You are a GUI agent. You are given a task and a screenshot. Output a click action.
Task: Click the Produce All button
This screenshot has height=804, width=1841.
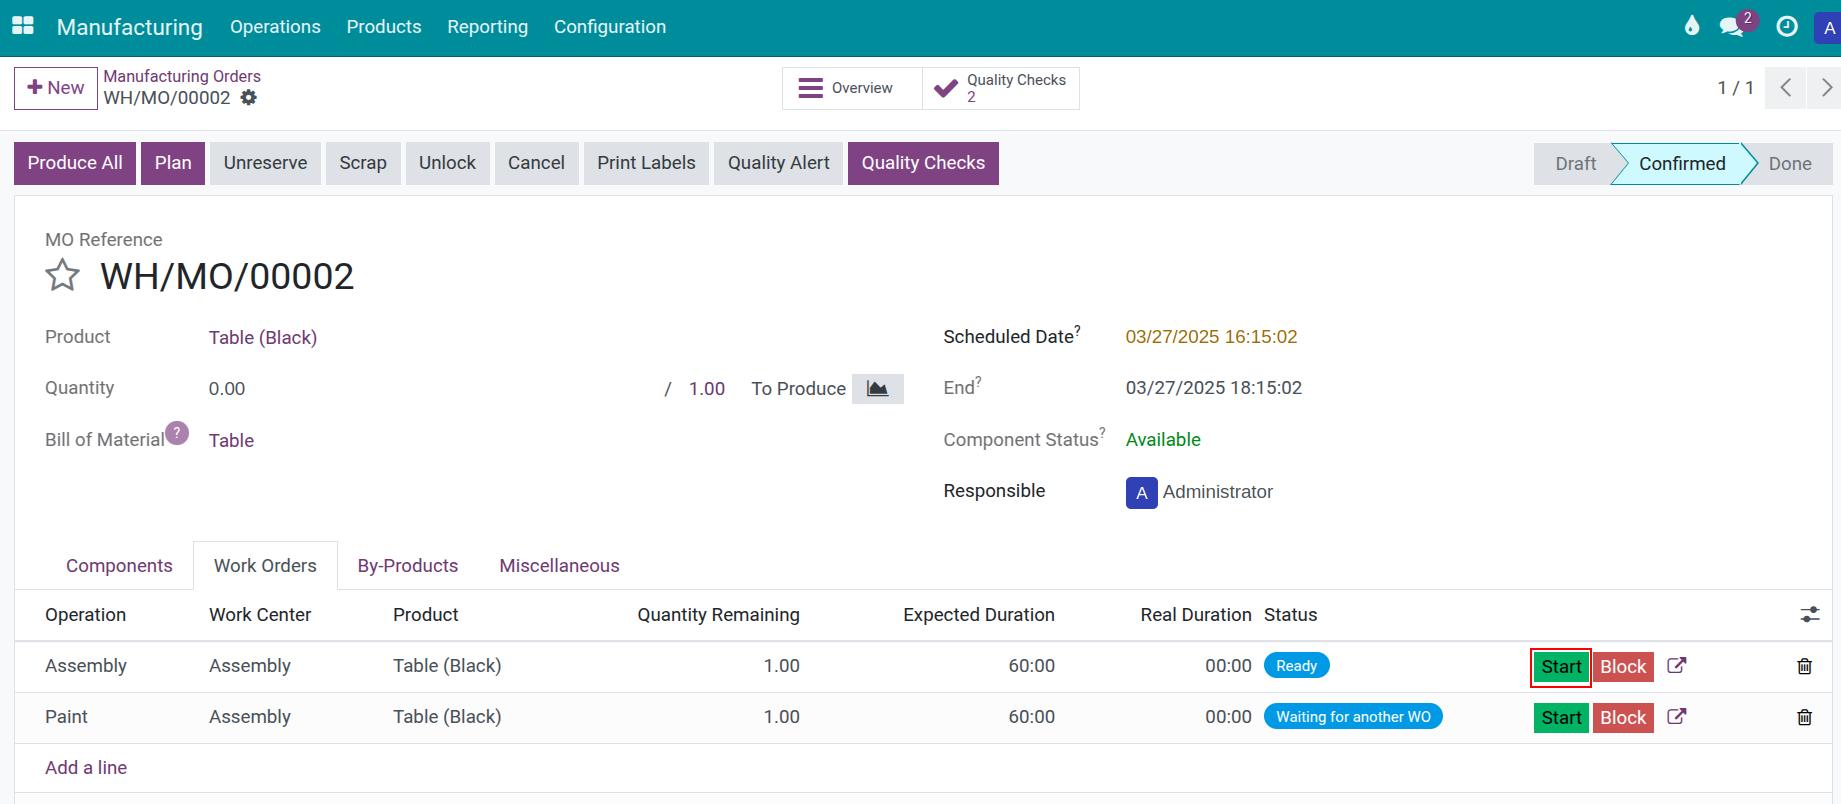[x=75, y=163]
